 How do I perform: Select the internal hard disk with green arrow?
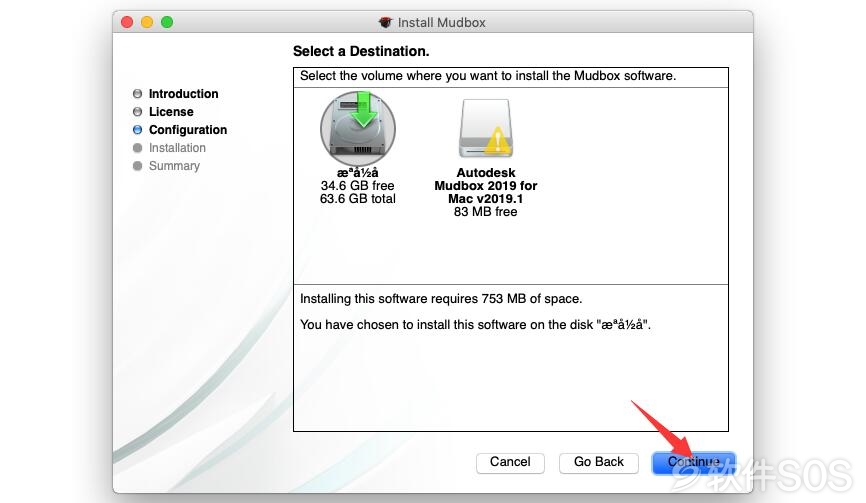(x=358, y=128)
